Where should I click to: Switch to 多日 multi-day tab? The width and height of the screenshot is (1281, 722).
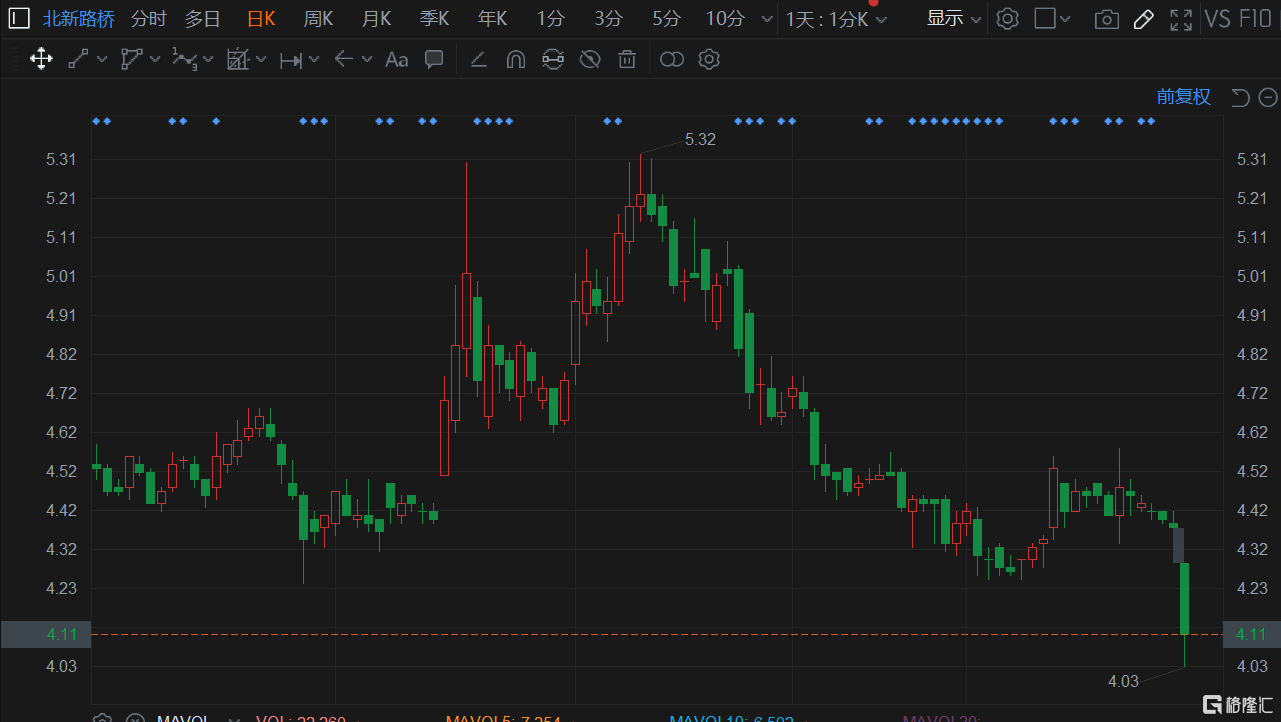click(x=203, y=18)
